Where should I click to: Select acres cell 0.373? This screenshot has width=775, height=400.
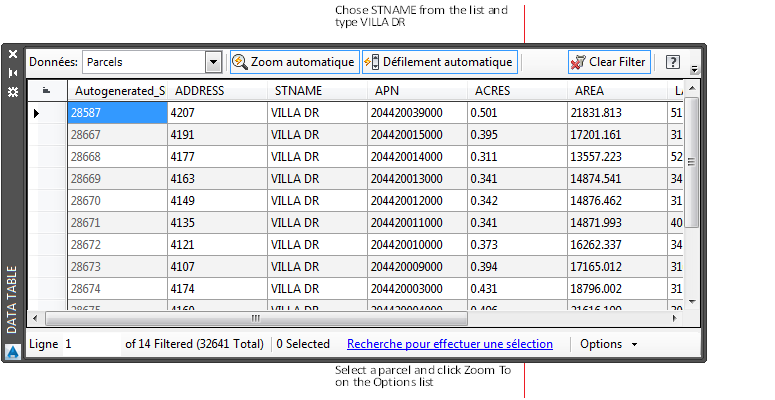coord(517,245)
